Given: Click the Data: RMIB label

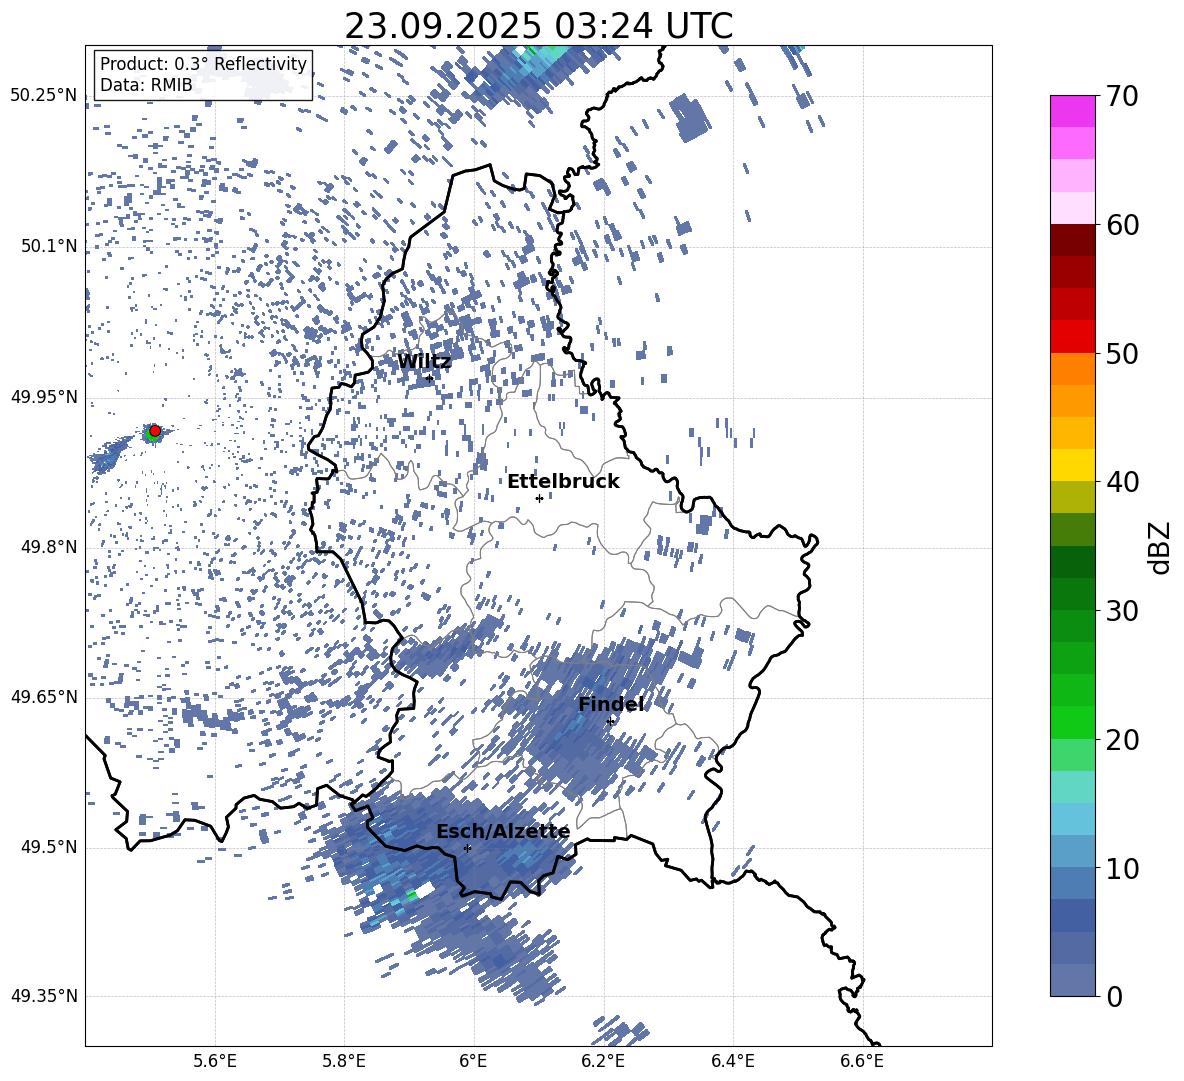Looking at the screenshot, I should tap(146, 85).
